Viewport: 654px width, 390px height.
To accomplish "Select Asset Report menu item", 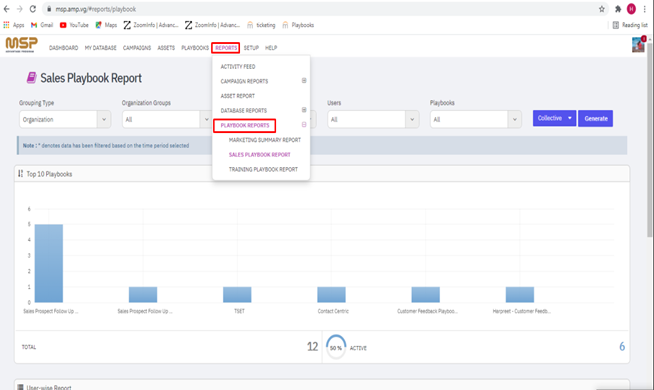I will (238, 96).
